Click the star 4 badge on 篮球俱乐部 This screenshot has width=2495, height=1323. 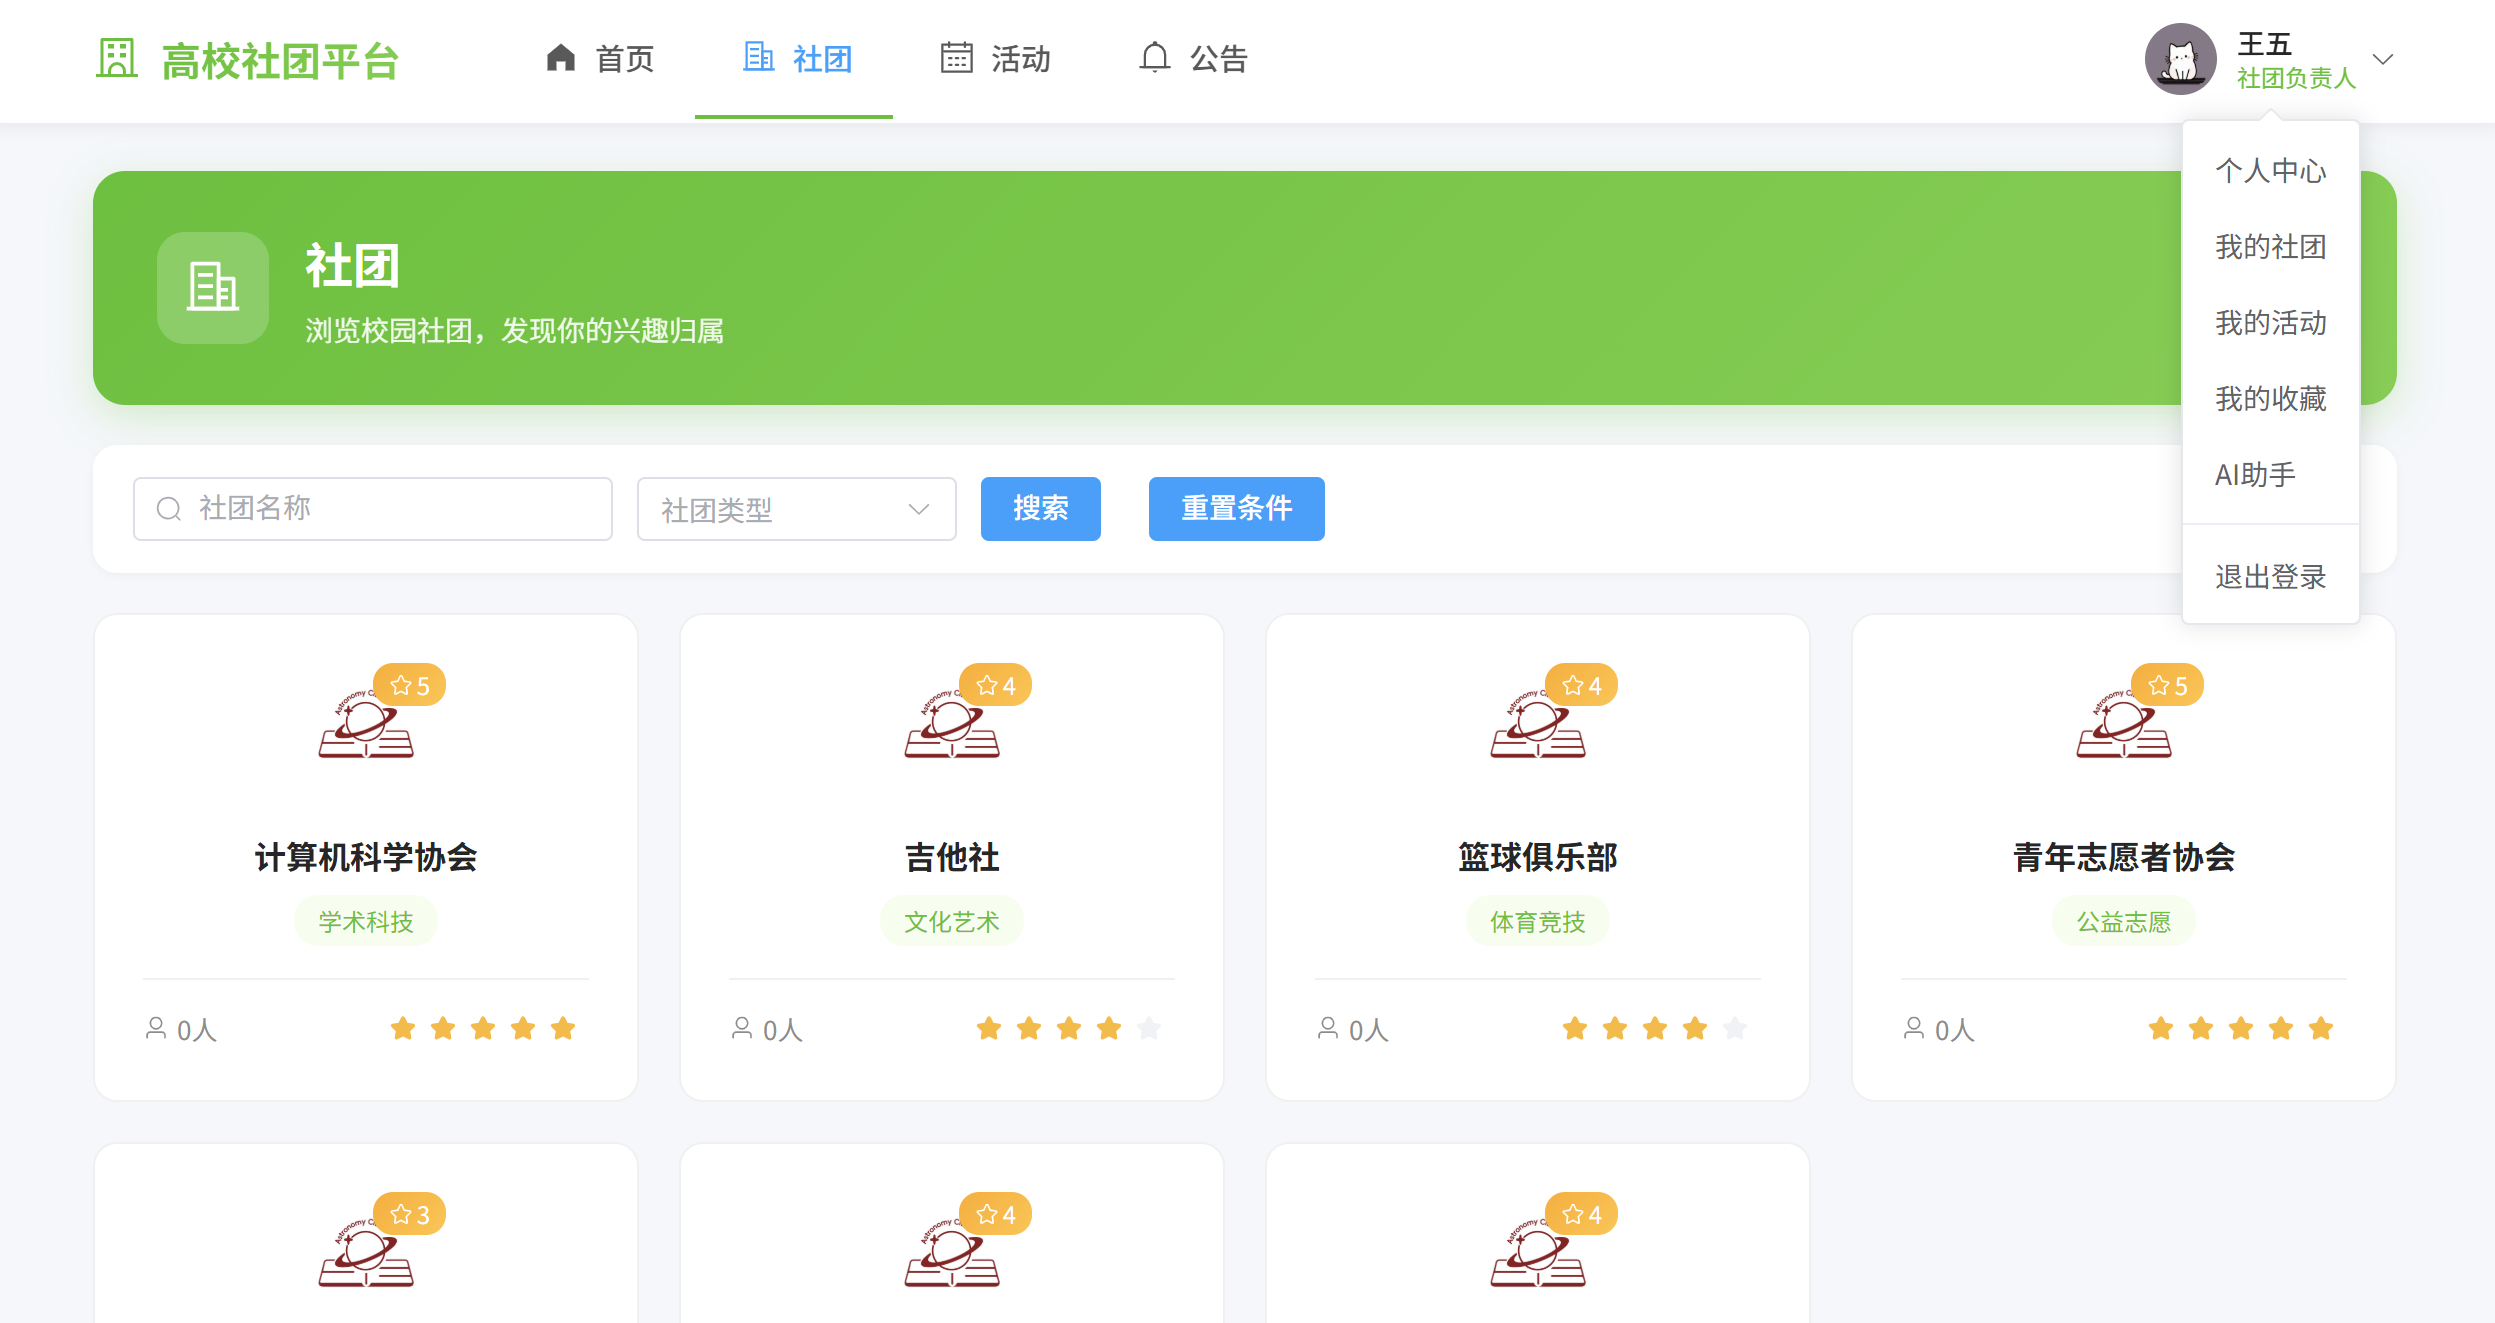(x=1582, y=685)
